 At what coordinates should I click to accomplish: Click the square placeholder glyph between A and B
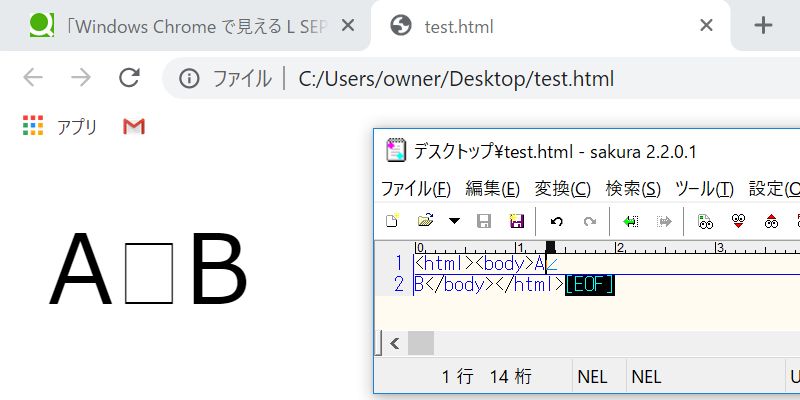click(148, 272)
